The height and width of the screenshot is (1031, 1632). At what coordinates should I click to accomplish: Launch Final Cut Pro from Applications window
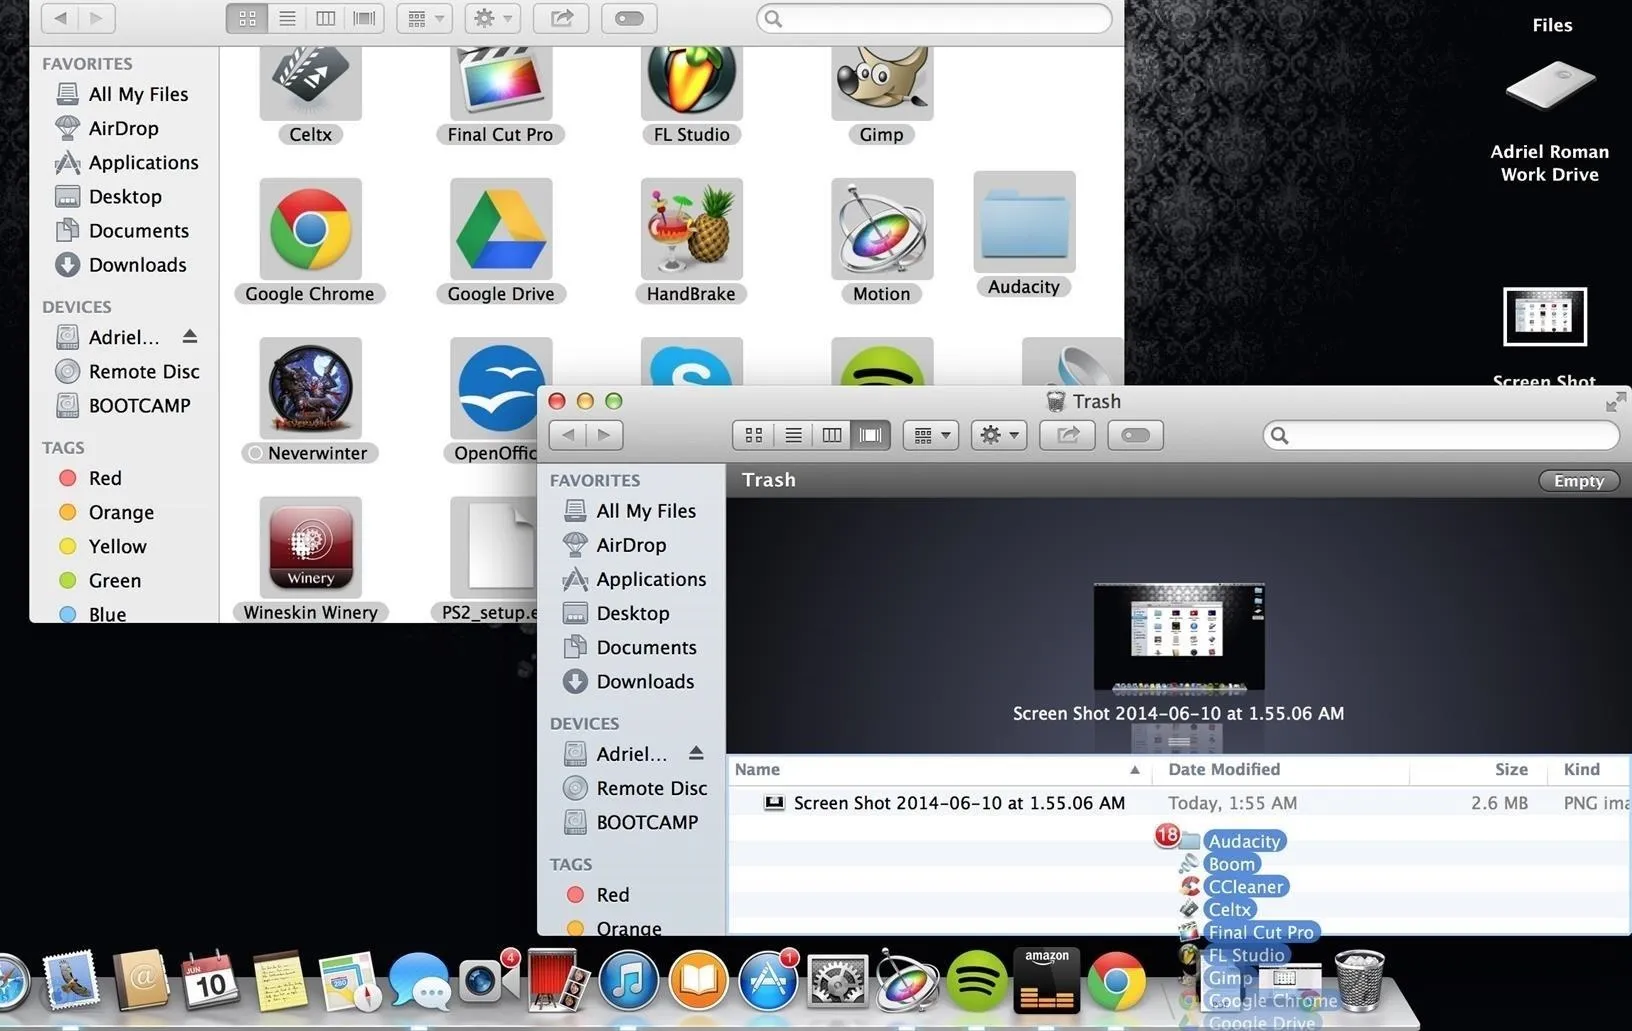(x=500, y=86)
